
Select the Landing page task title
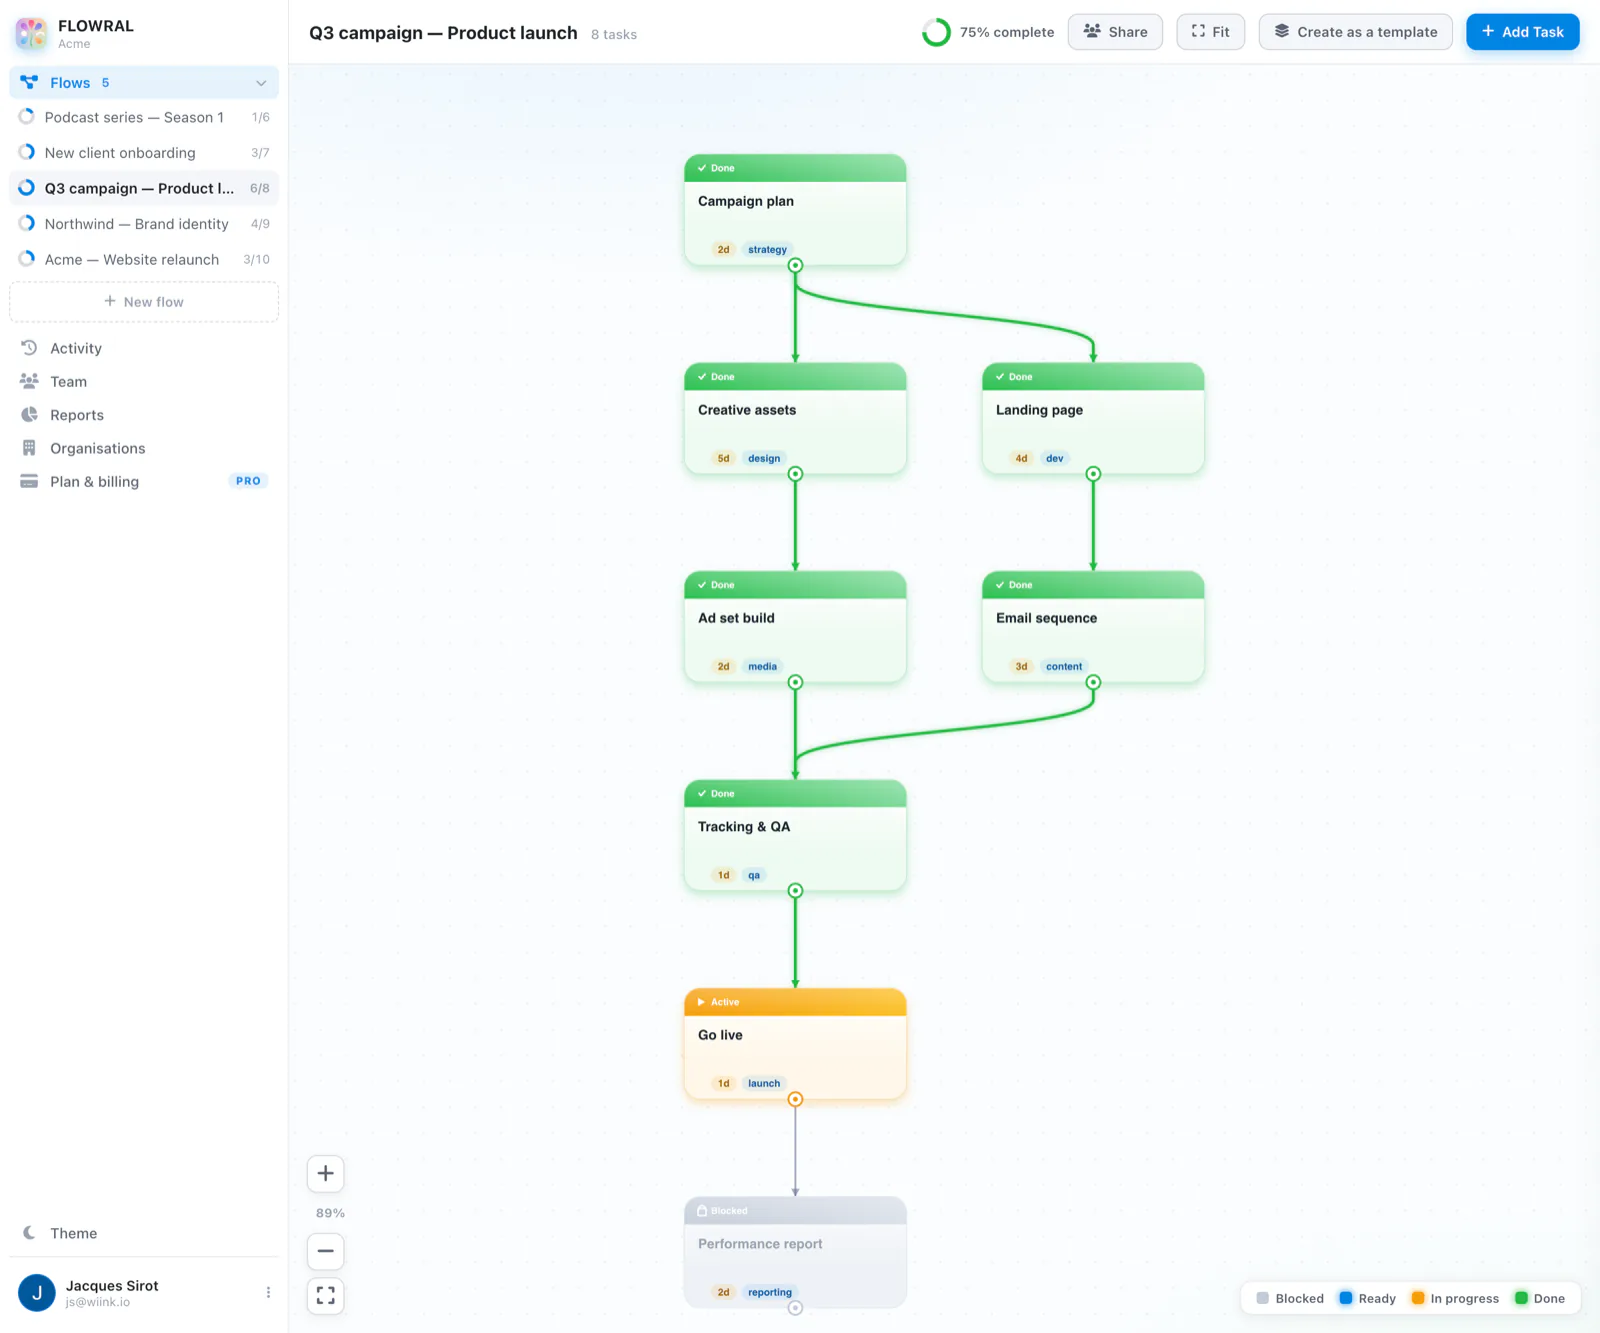pos(1039,410)
